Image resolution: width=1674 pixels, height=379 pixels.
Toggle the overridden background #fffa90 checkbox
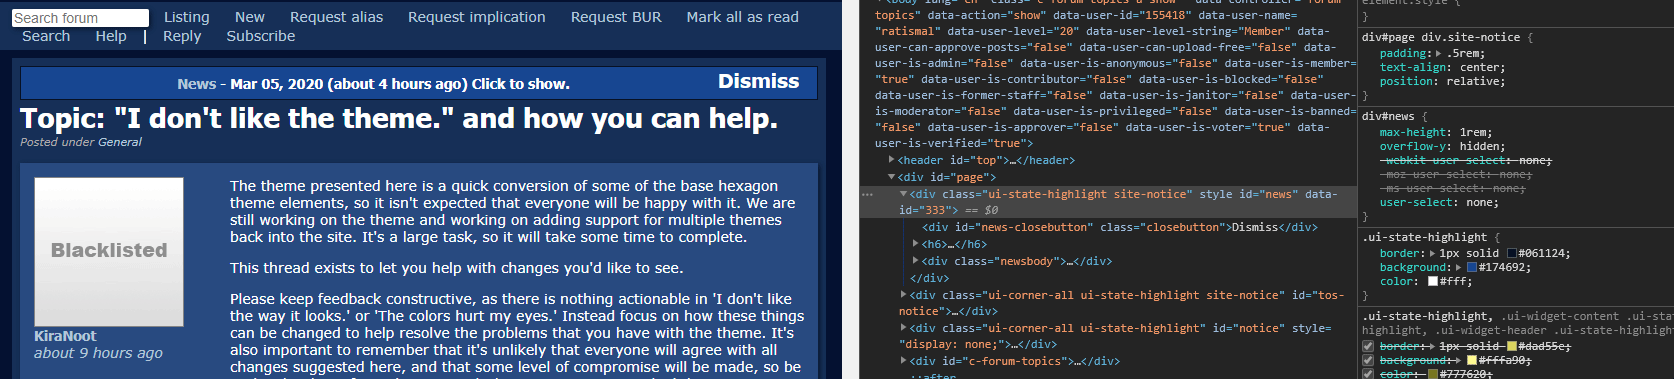1368,361
